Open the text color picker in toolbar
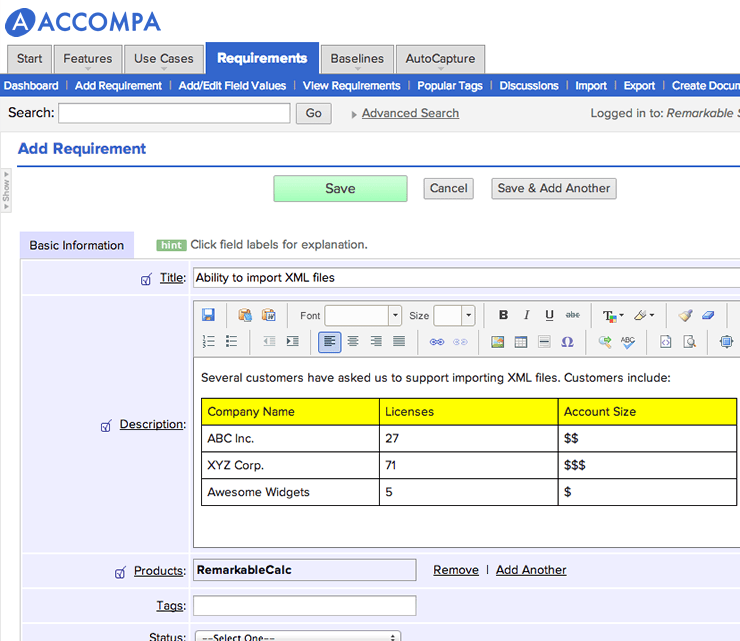 pos(612,315)
